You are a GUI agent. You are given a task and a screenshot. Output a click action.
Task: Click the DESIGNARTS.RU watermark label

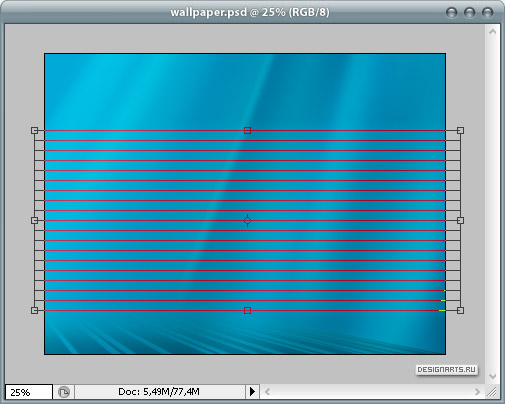click(x=446, y=370)
